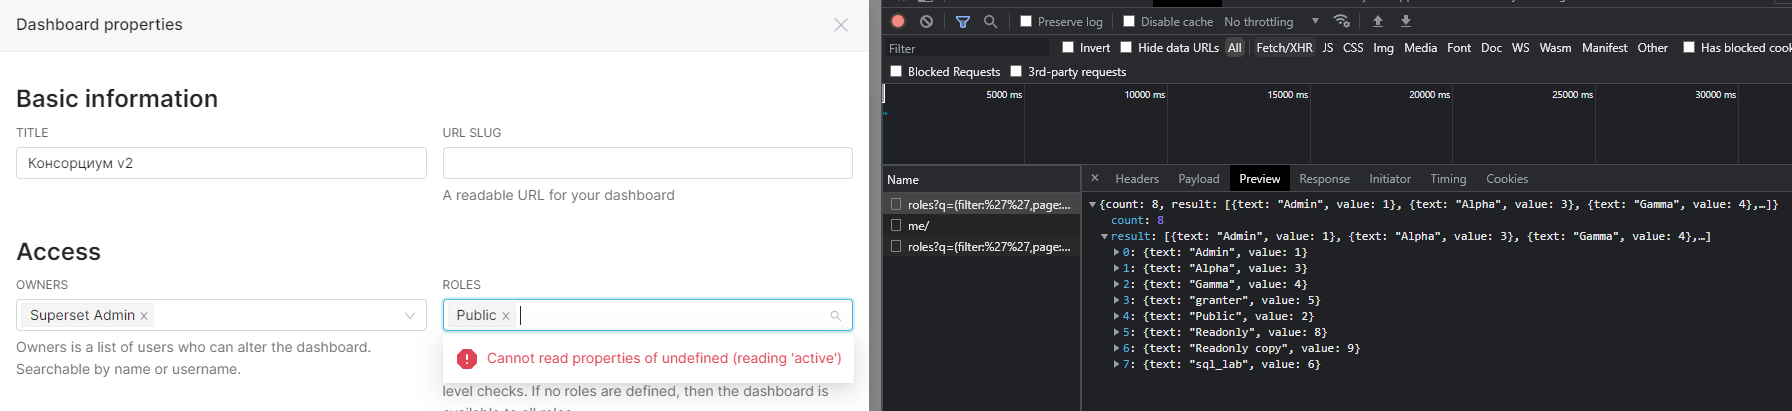Click the URL slug input field
Viewport: 1792px width, 411px height.
pyautogui.click(x=647, y=163)
